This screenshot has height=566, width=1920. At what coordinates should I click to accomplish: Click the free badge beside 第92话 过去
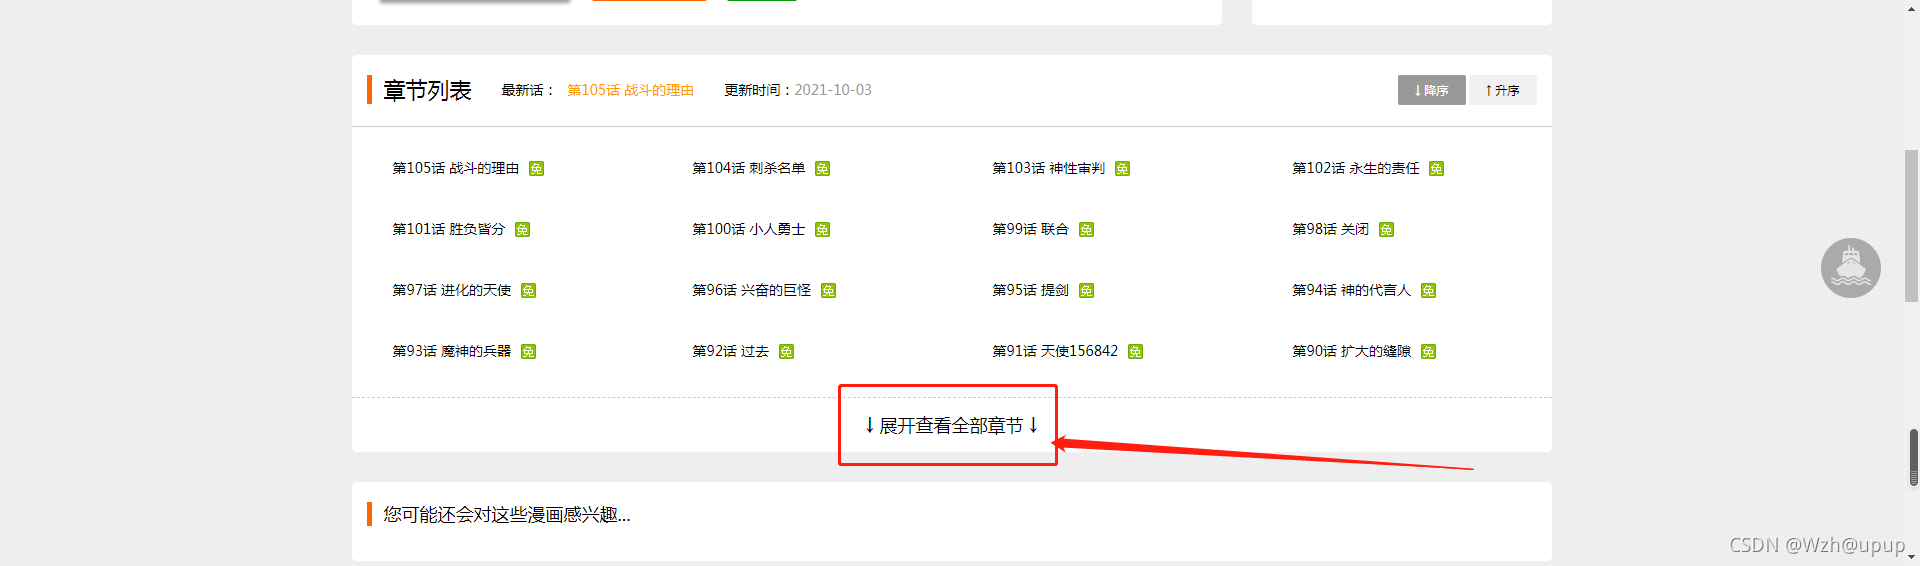tap(786, 352)
